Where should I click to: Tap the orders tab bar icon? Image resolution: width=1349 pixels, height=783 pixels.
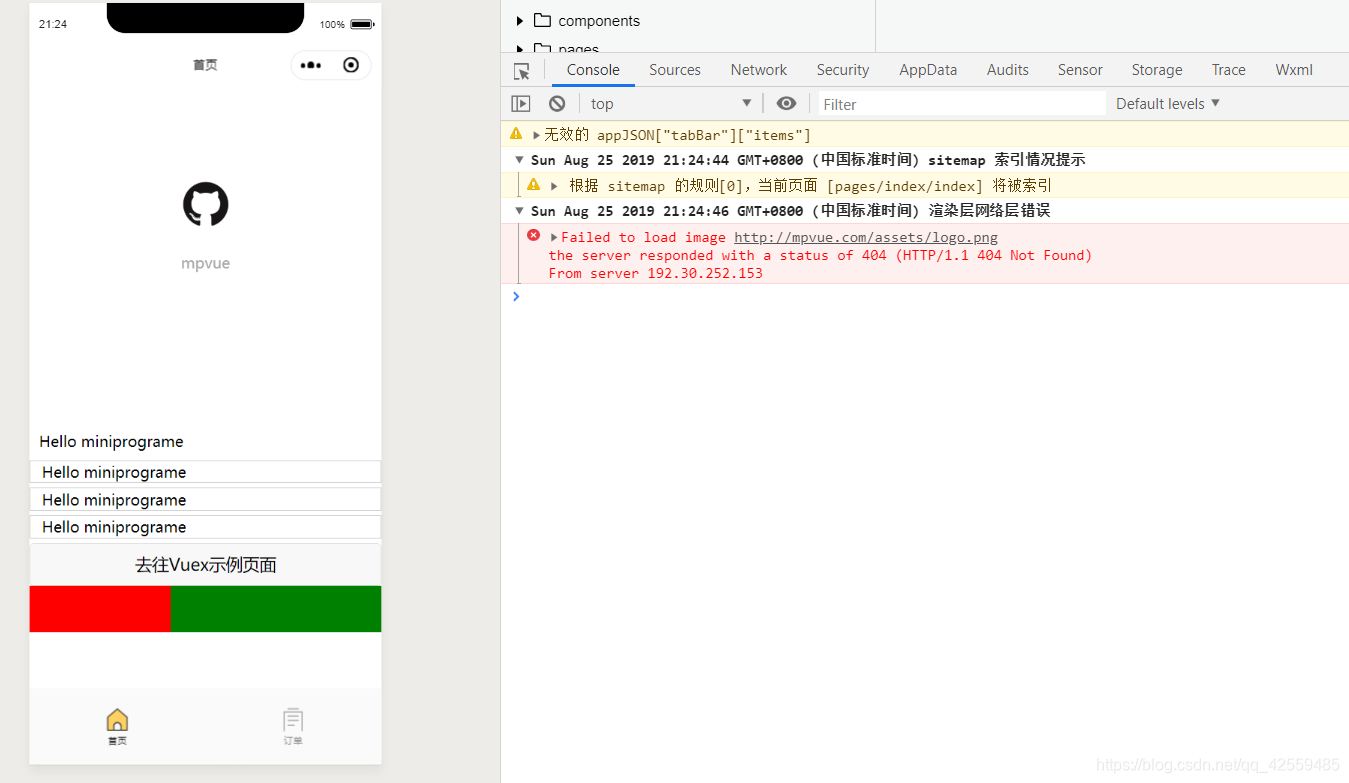click(293, 720)
